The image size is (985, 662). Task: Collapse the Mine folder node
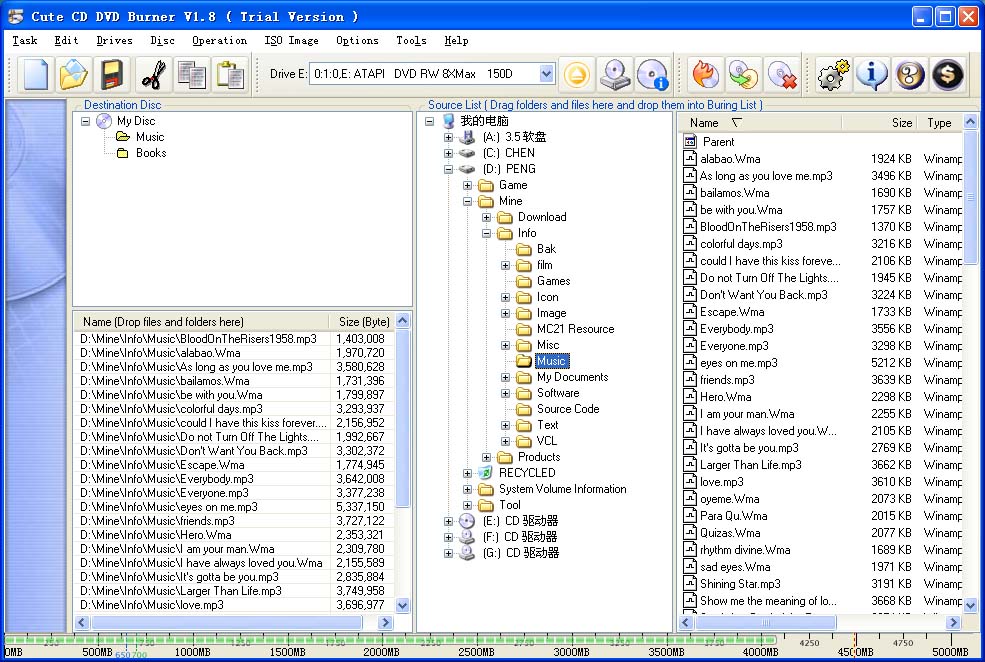pyautogui.click(x=467, y=202)
